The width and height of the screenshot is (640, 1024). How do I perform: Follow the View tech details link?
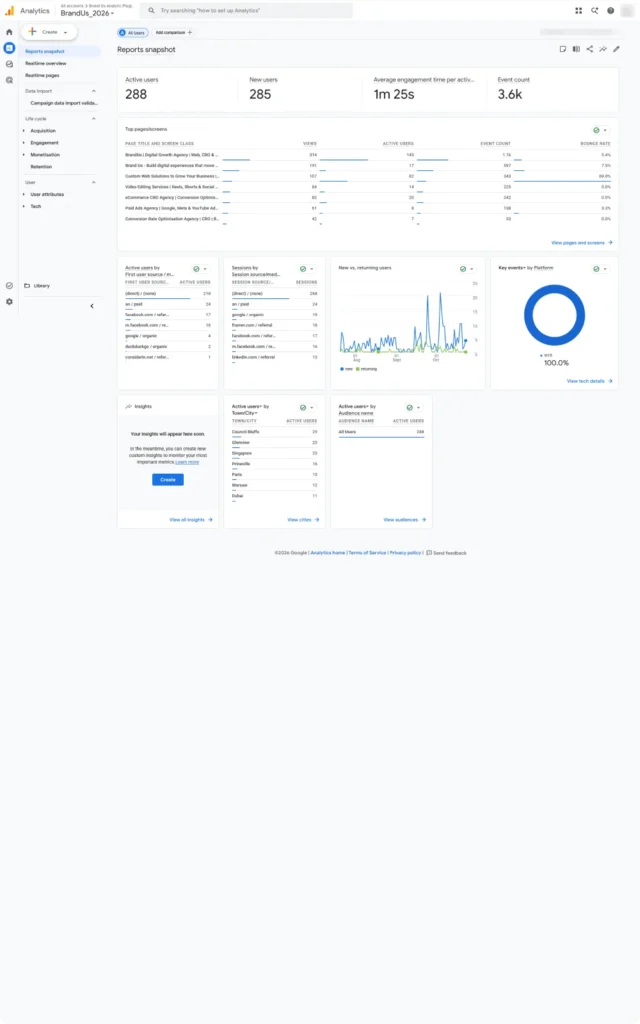pyautogui.click(x=589, y=381)
